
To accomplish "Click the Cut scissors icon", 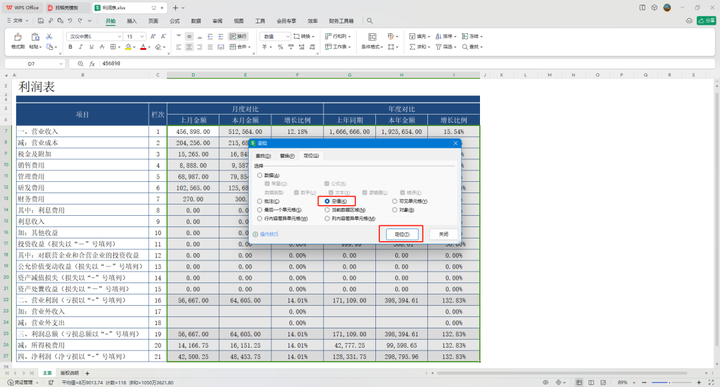I will pos(49,36).
